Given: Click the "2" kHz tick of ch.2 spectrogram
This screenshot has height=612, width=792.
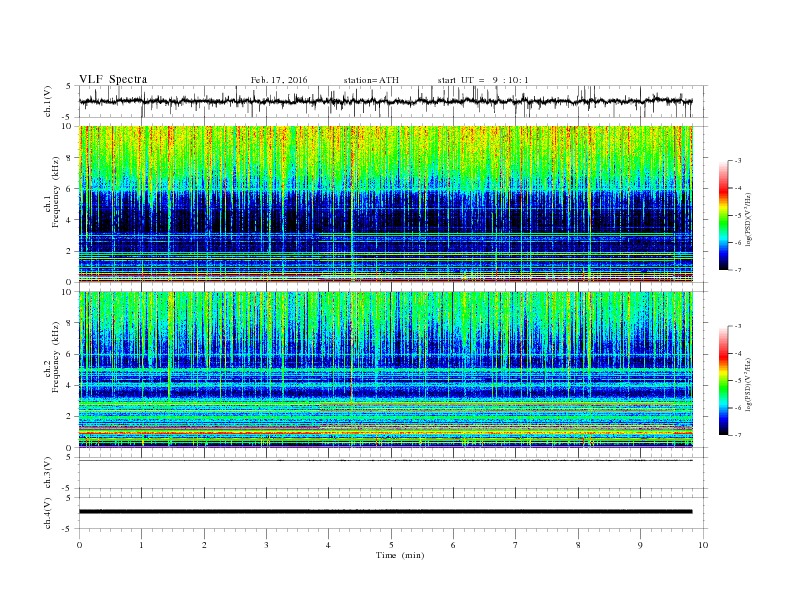Looking at the screenshot, I should coord(69,417).
